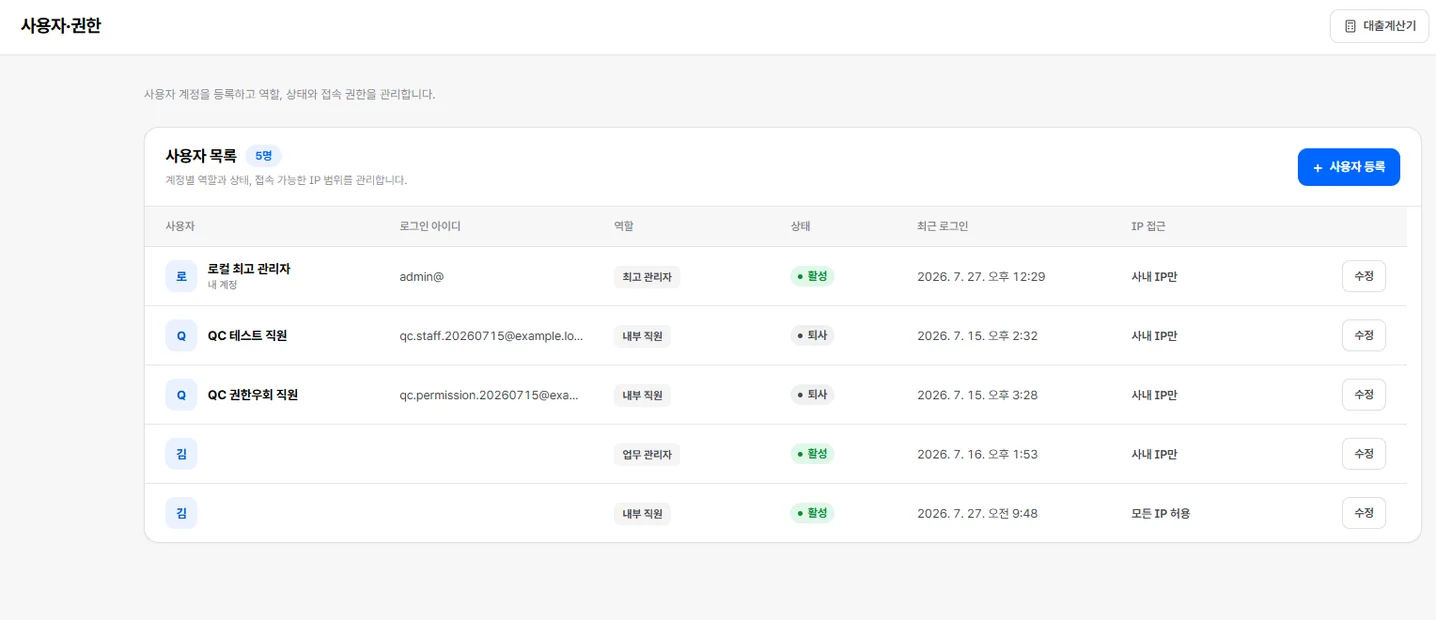
Task: Click 수정 for 로컬 최고 관리자
Action: pos(1363,276)
